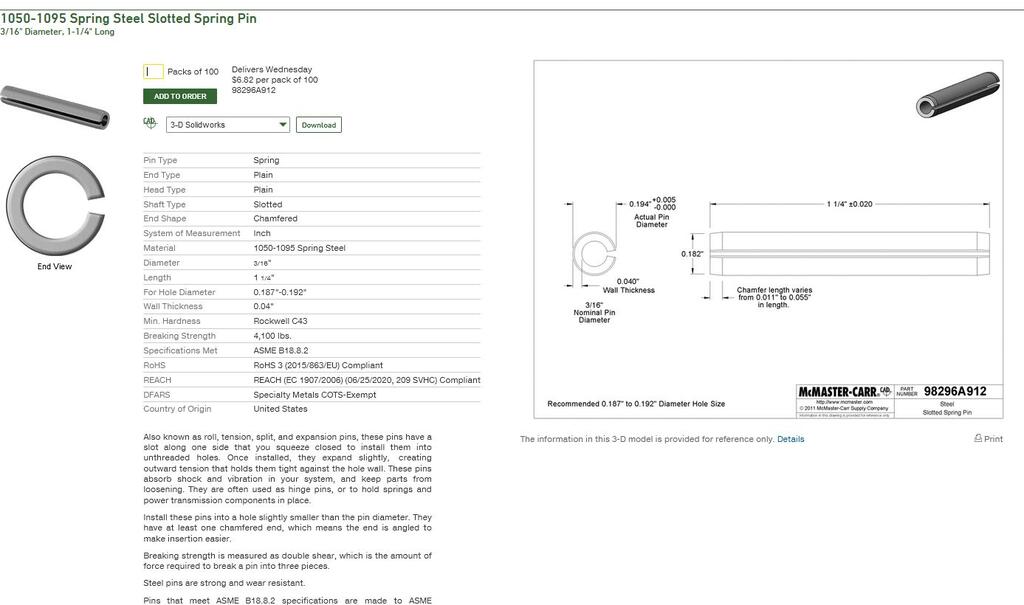Click the side-view pin product photo
The height and width of the screenshot is (605, 1024).
(55, 107)
